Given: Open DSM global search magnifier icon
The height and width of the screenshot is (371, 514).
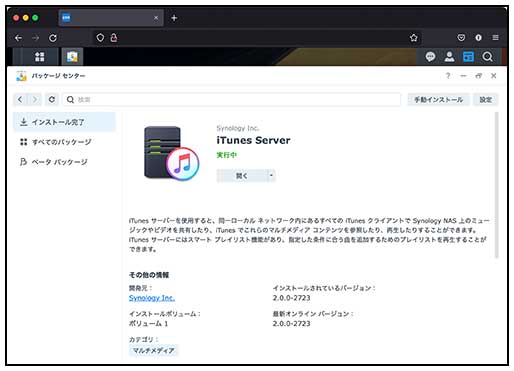Looking at the screenshot, I should click(x=487, y=57).
